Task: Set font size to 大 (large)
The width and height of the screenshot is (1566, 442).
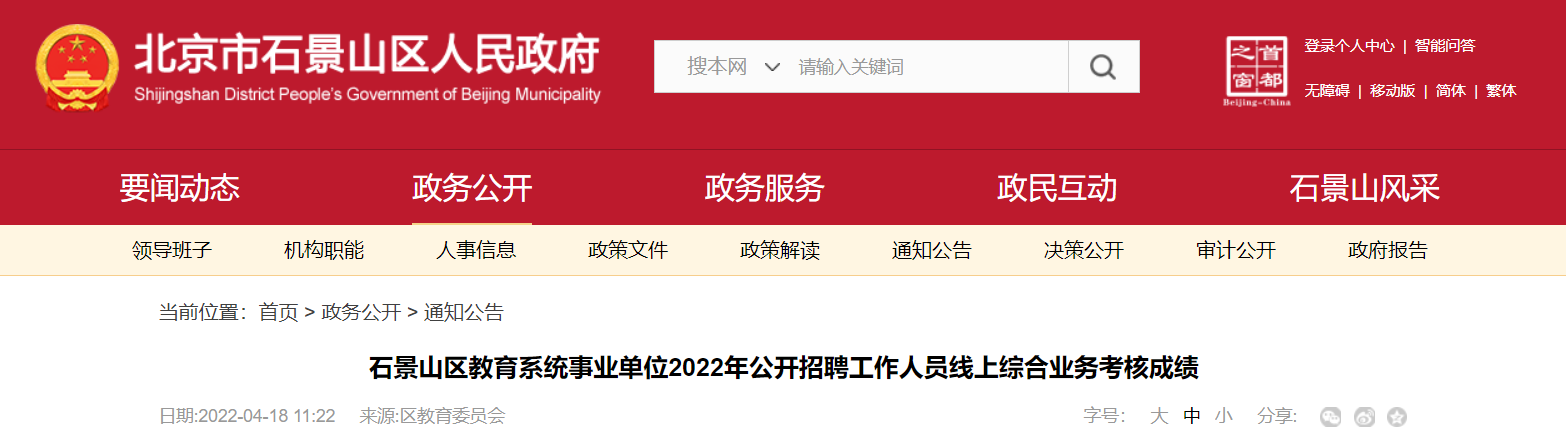Action: coord(1159,416)
